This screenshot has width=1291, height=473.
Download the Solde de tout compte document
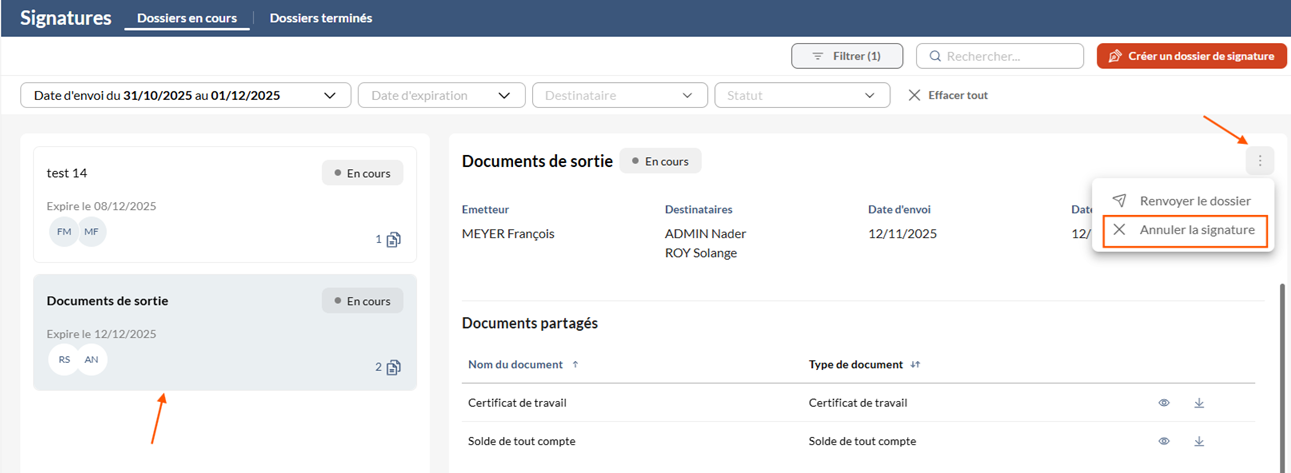click(1199, 441)
